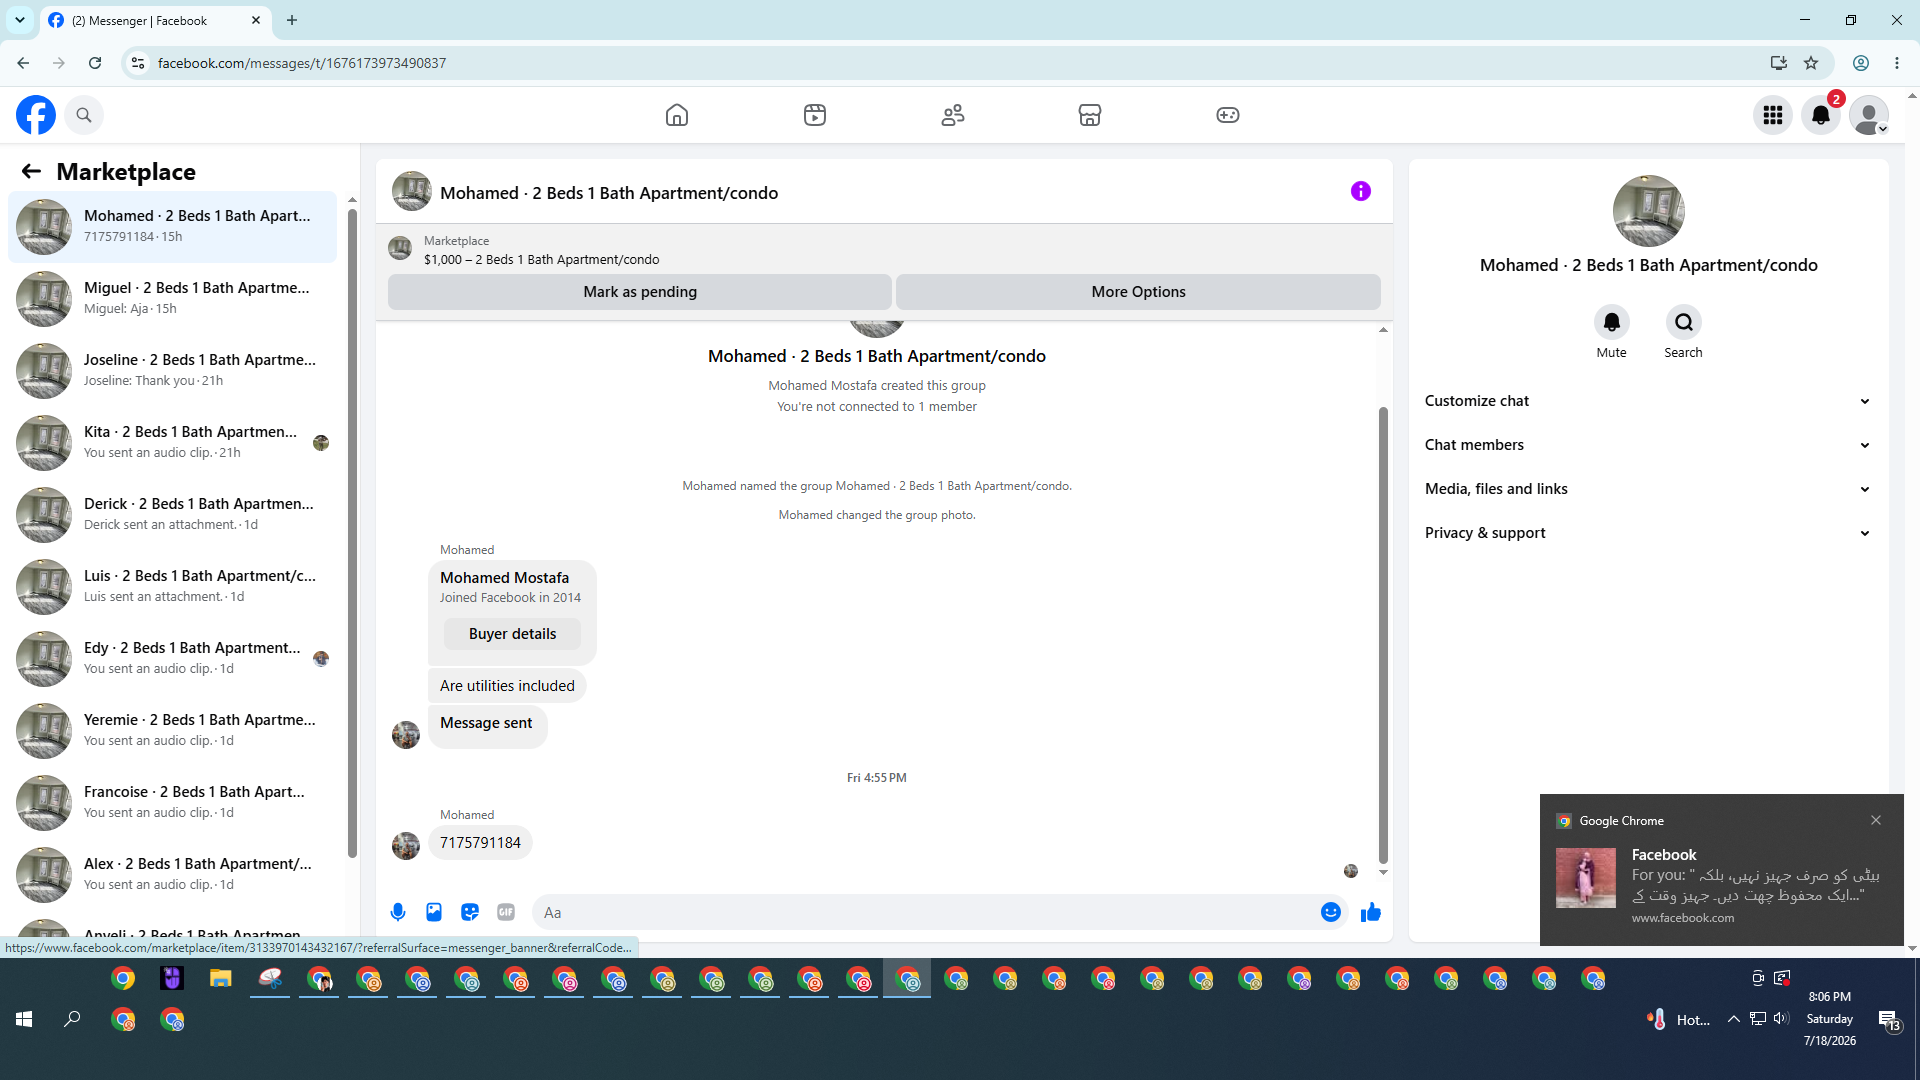Open the Facebook search icon
The image size is (1920, 1080).
coord(84,115)
